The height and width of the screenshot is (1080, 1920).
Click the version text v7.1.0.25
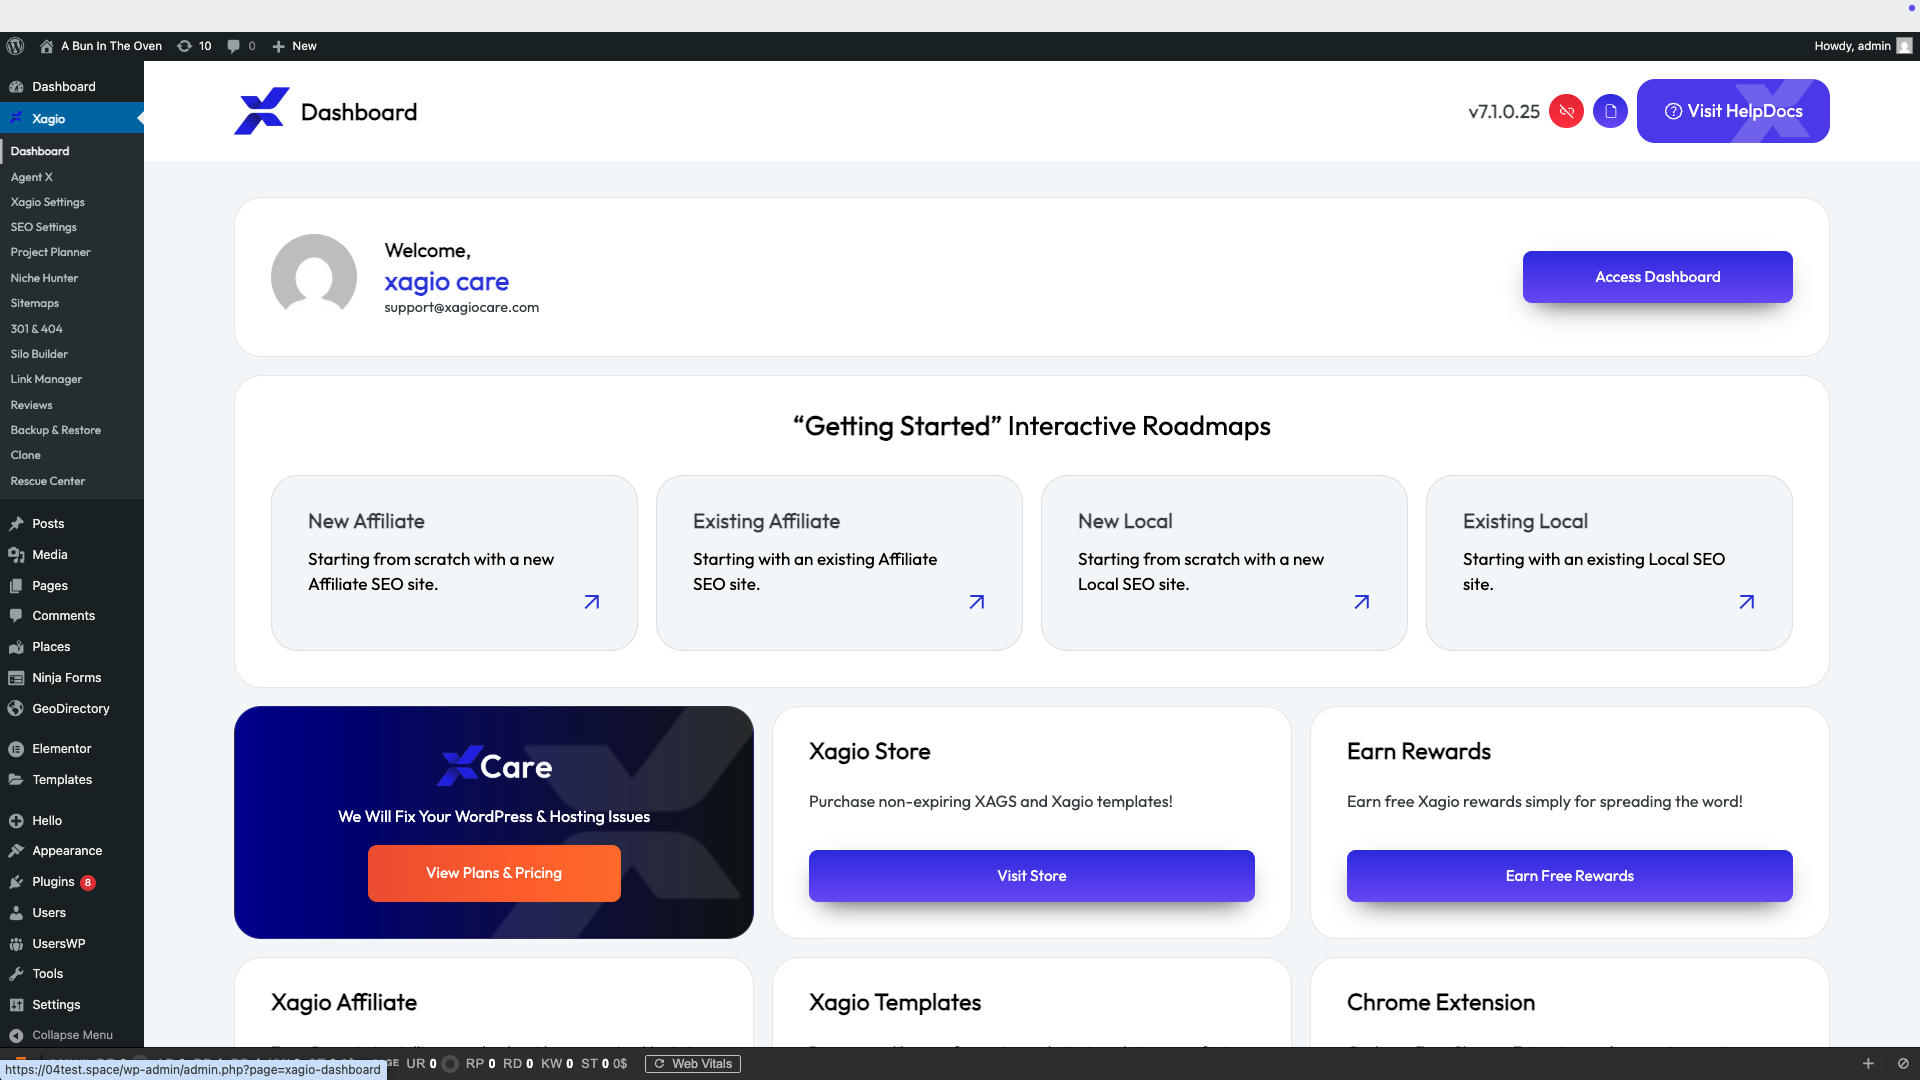point(1503,111)
